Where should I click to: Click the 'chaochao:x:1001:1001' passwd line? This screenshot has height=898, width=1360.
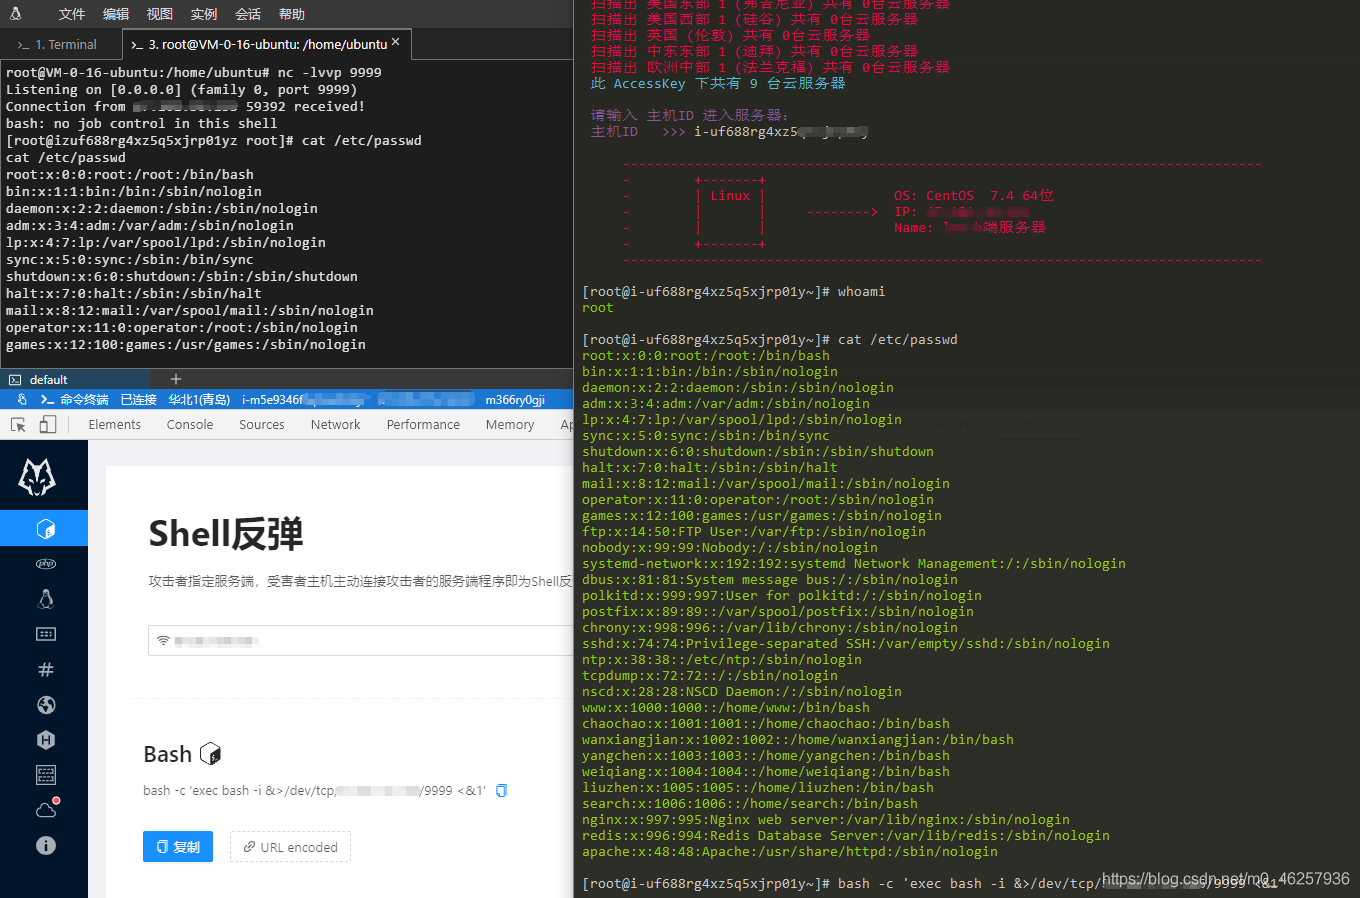tap(766, 724)
